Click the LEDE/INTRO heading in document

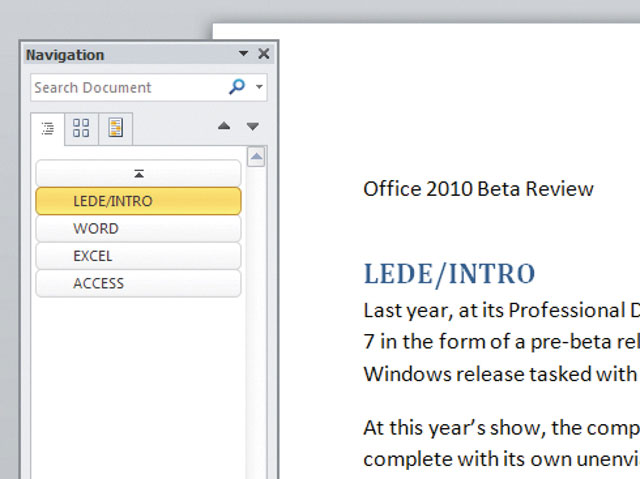pyautogui.click(x=449, y=274)
